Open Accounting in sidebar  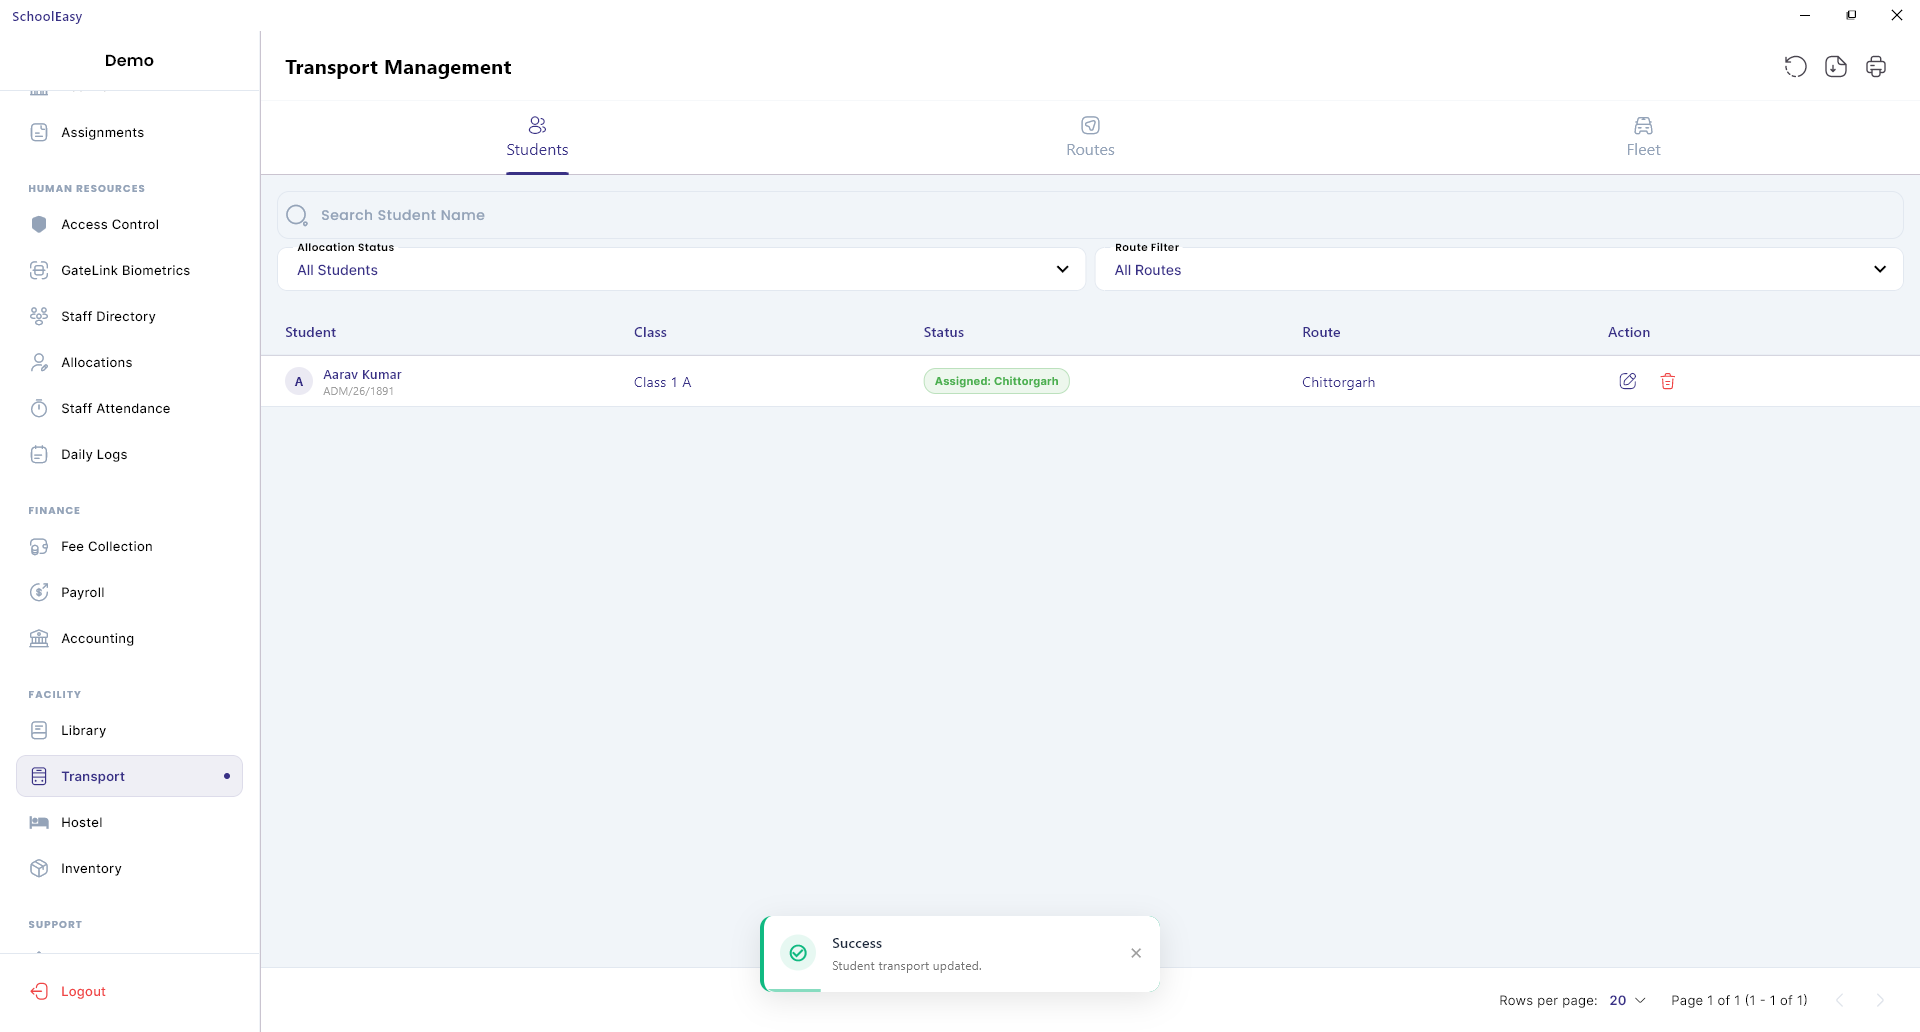point(129,638)
